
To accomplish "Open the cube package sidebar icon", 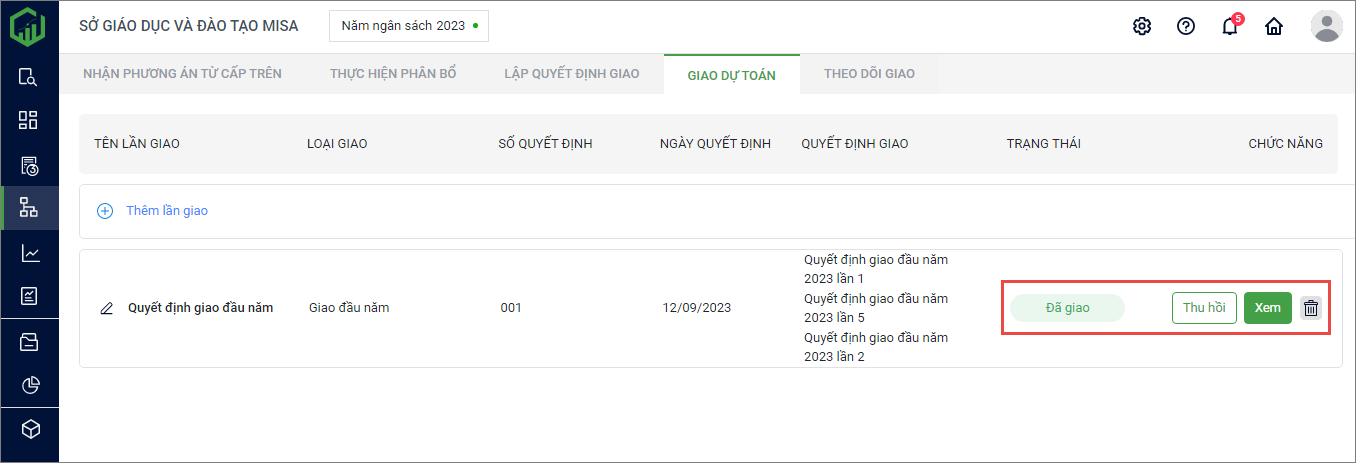I will coord(29,429).
